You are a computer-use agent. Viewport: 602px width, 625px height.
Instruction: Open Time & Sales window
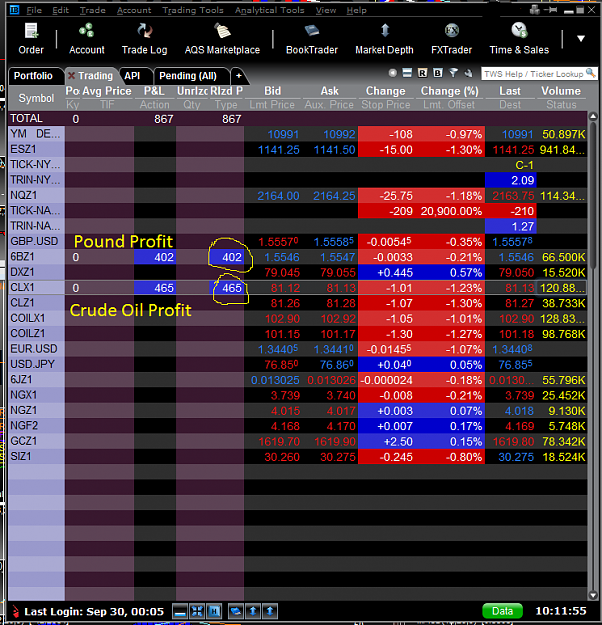coord(519,39)
